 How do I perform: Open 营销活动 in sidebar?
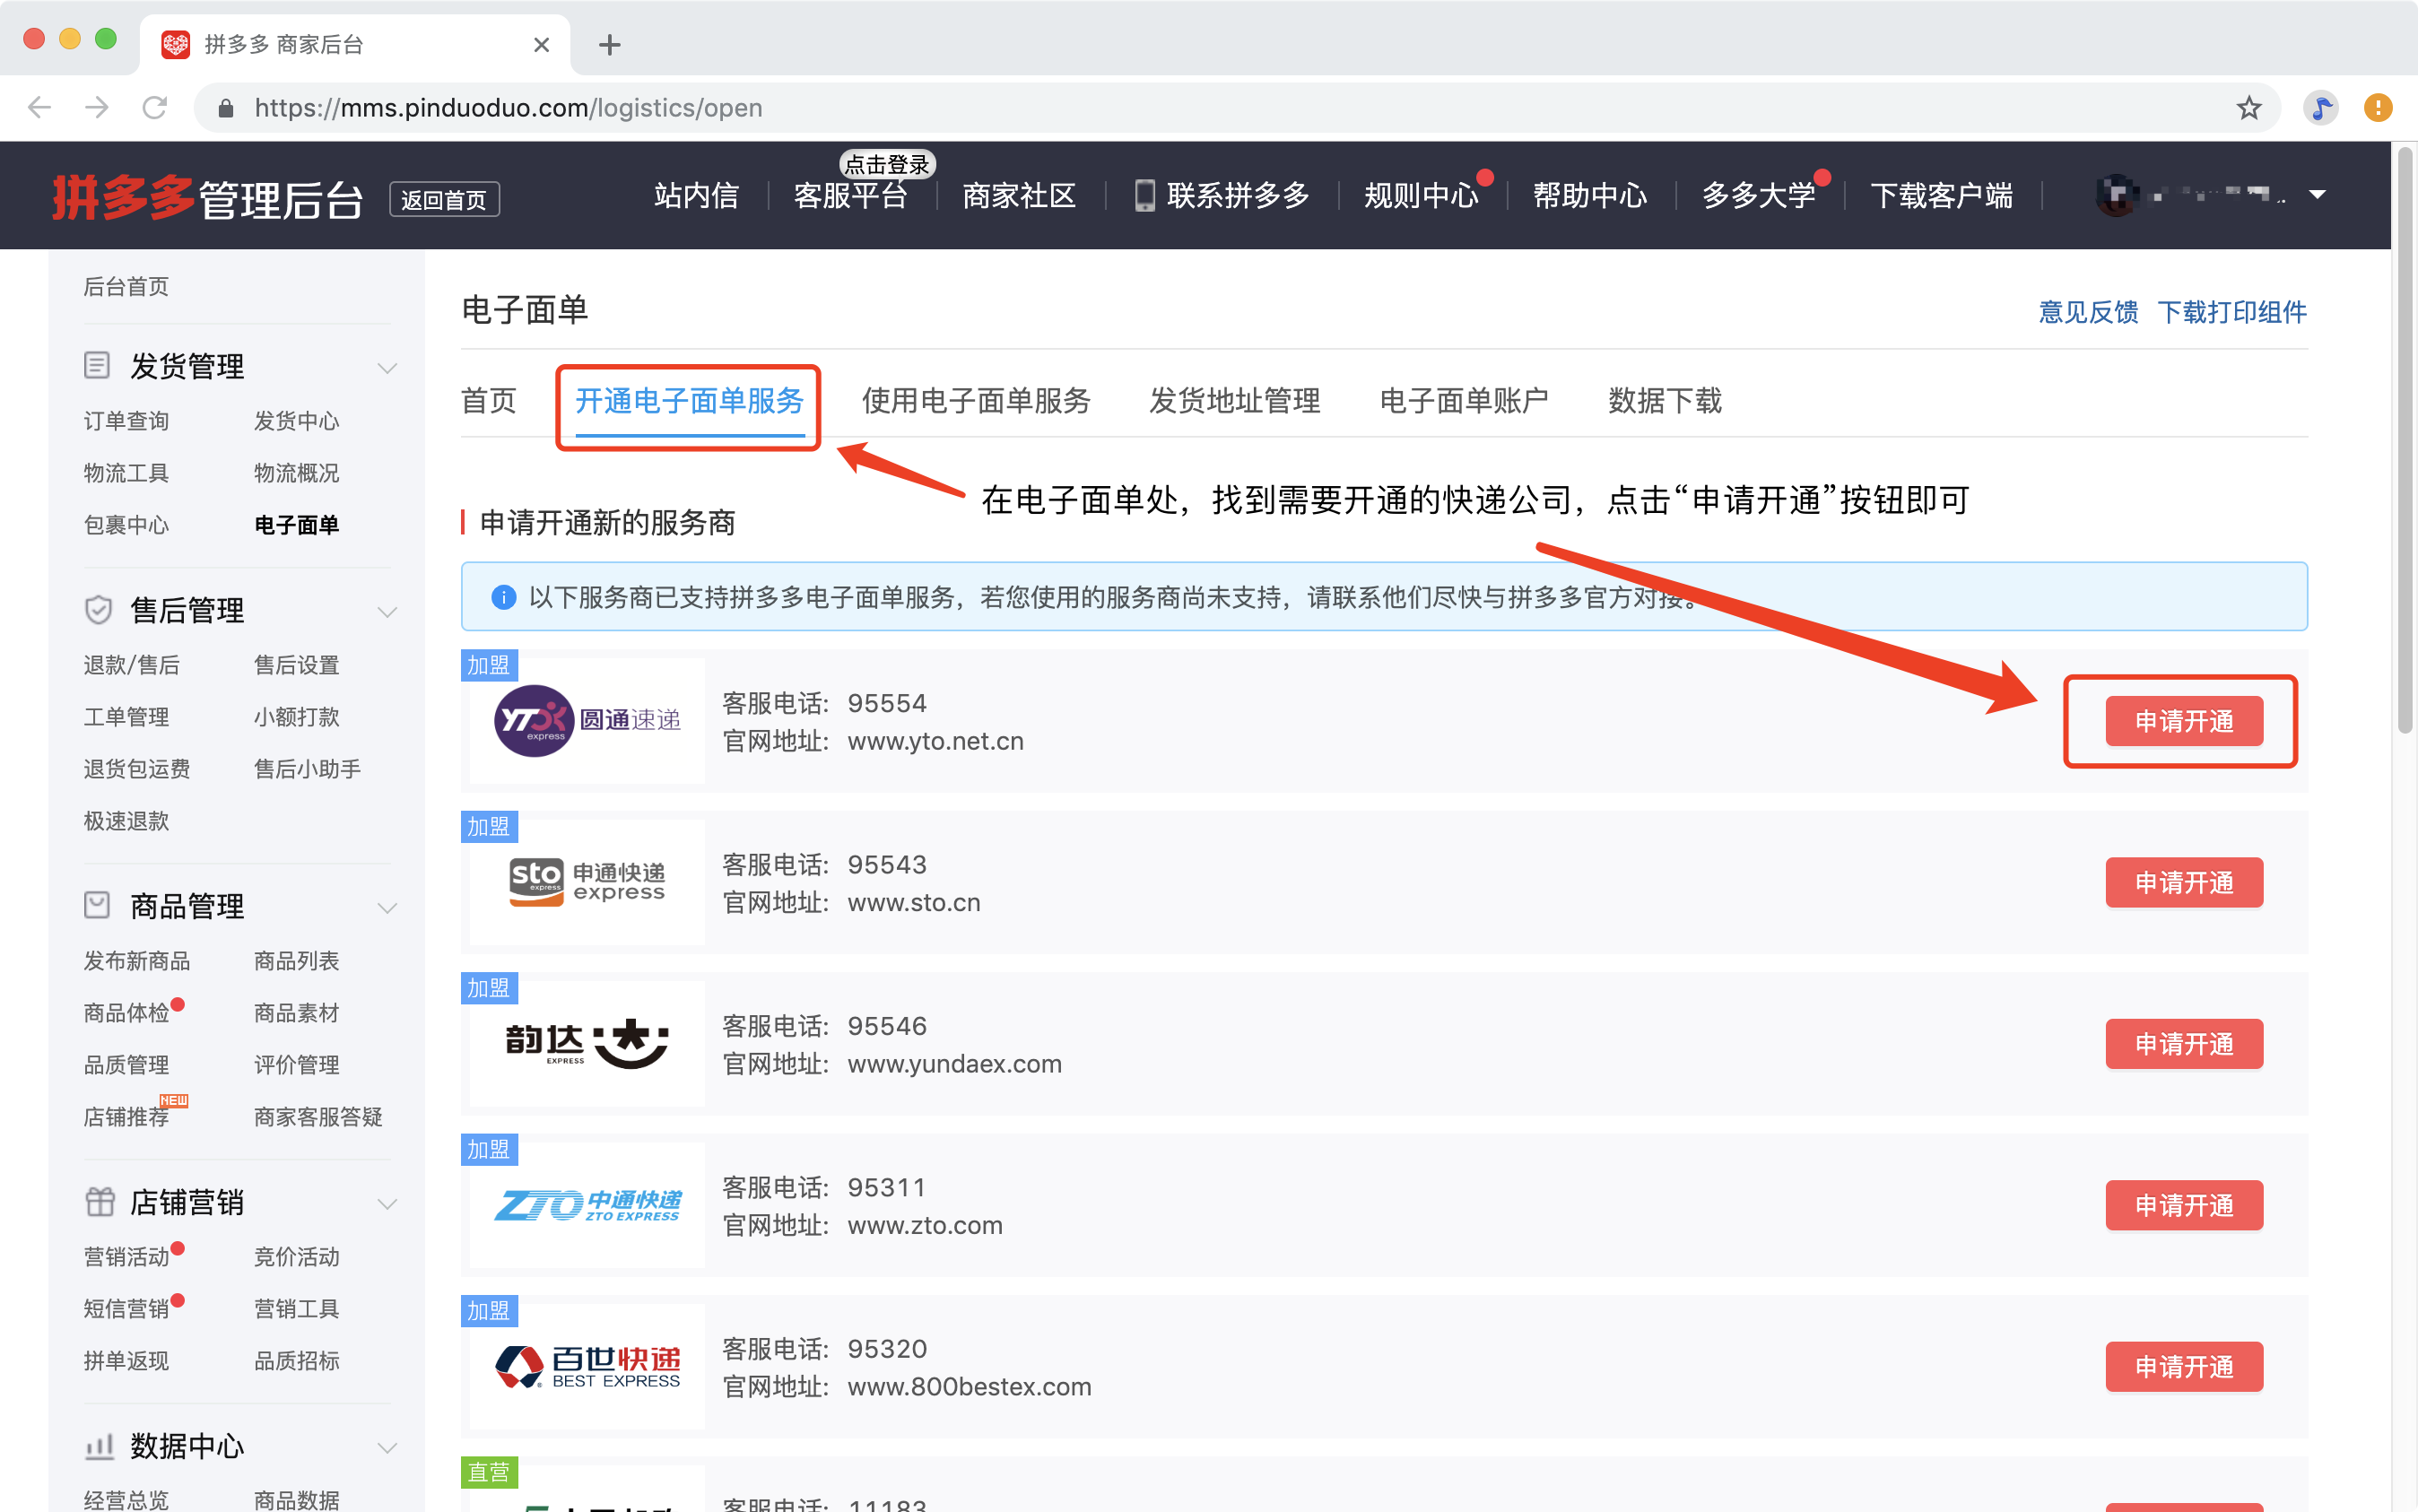(126, 1257)
